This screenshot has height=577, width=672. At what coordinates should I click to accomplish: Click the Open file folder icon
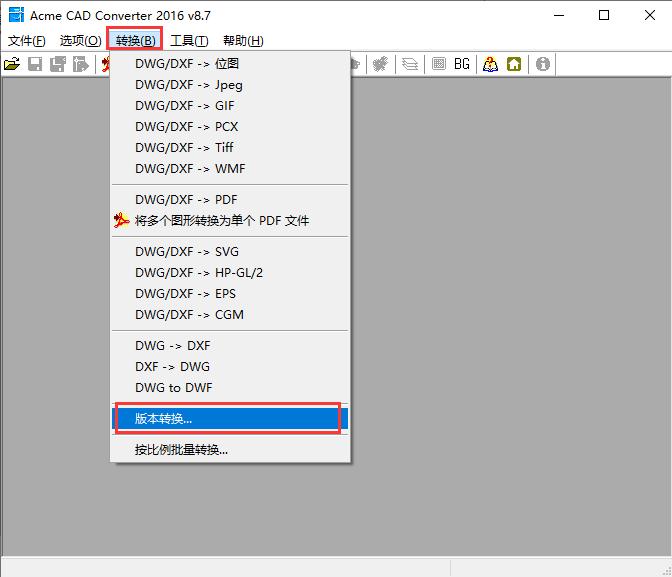(x=12, y=64)
